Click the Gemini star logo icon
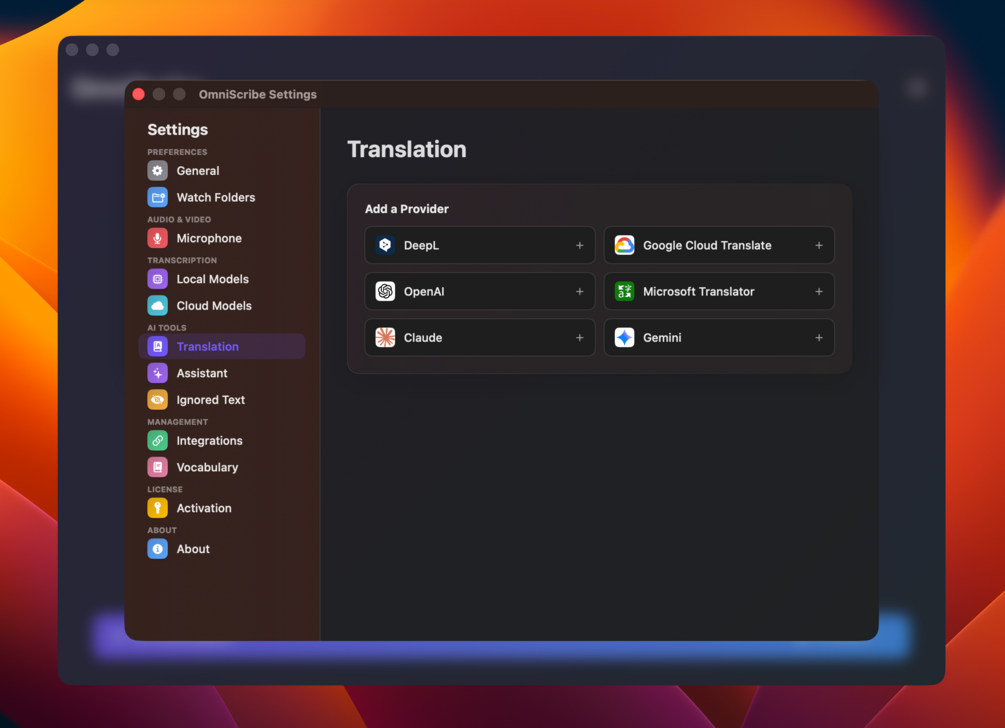Viewport: 1005px width, 728px height. [x=624, y=338]
